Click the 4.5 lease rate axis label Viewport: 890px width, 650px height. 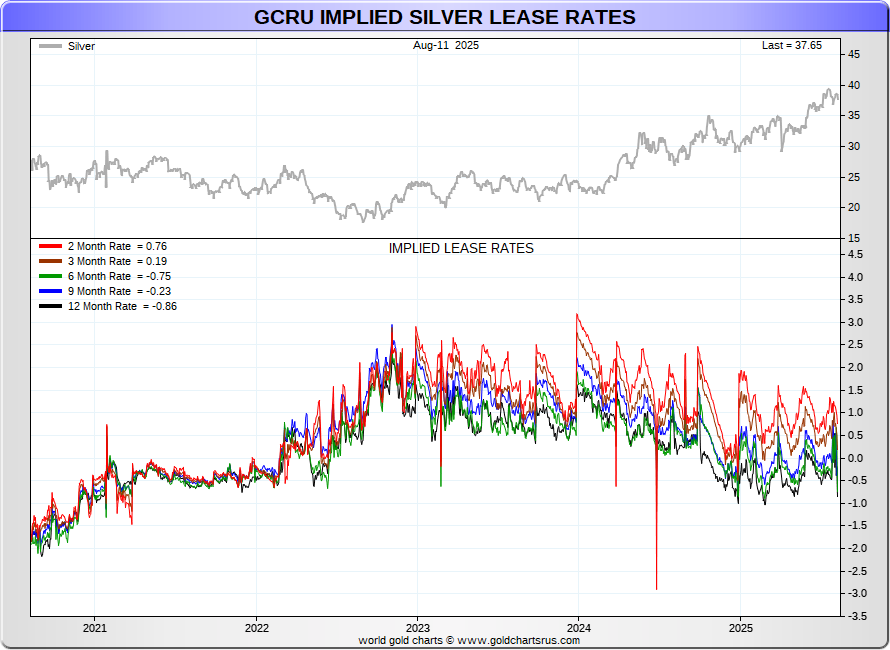(x=855, y=254)
